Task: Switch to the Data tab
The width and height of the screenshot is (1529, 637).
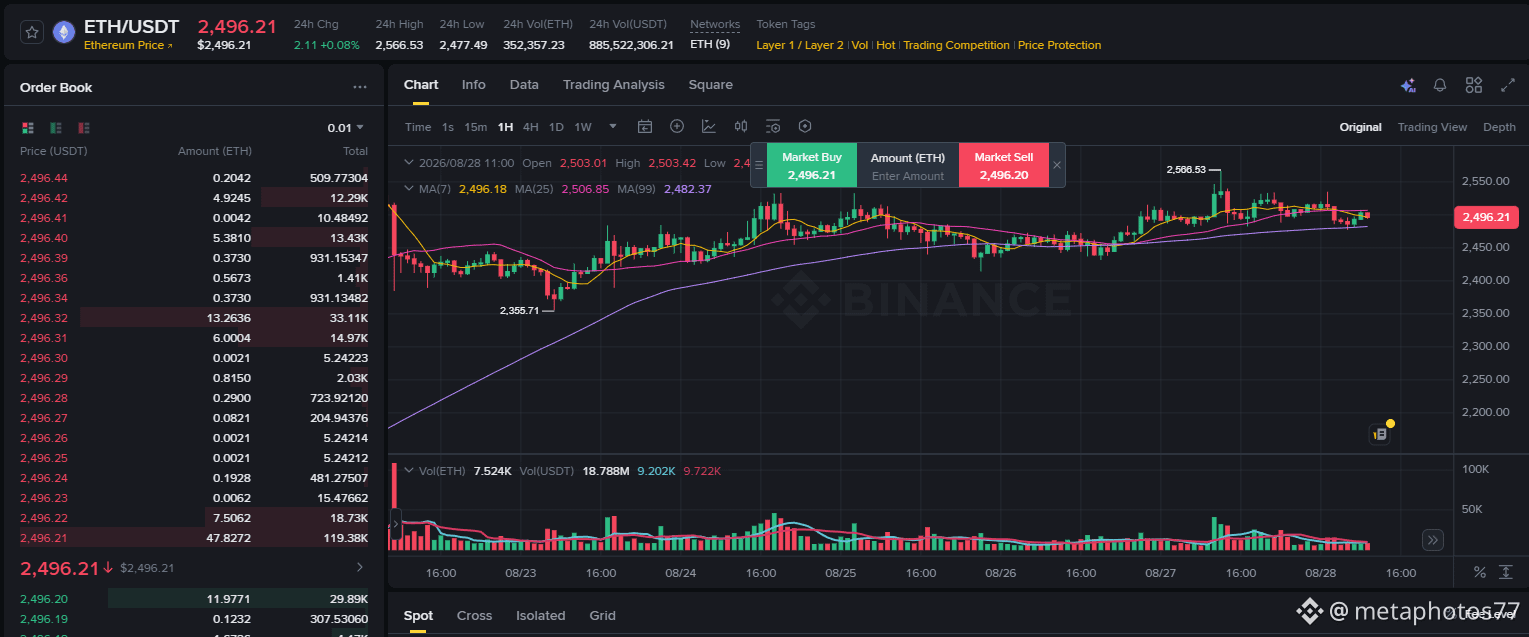Action: click(x=524, y=85)
